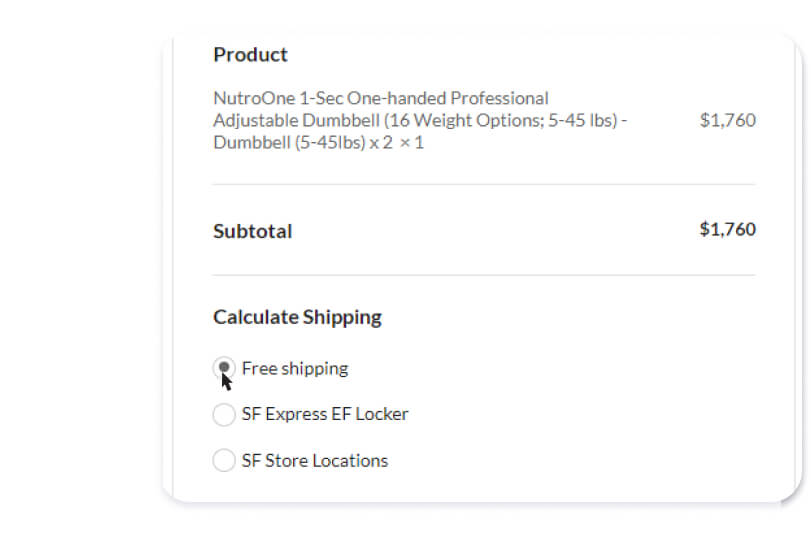This screenshot has height=534, width=811.
Task: Click the Product heading
Action: (x=250, y=55)
